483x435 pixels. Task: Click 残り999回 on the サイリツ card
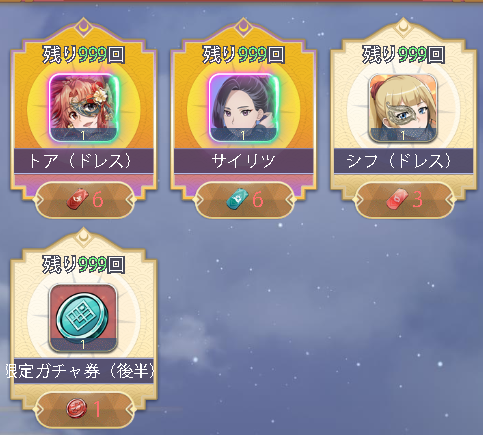(244, 54)
